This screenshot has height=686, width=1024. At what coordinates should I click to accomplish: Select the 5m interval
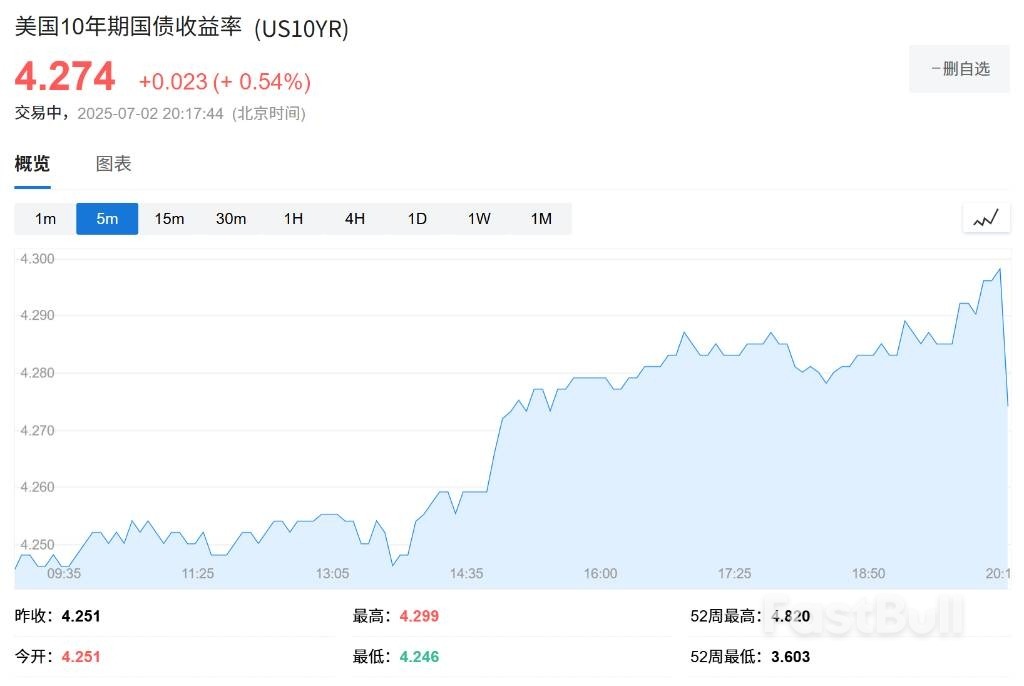[107, 219]
